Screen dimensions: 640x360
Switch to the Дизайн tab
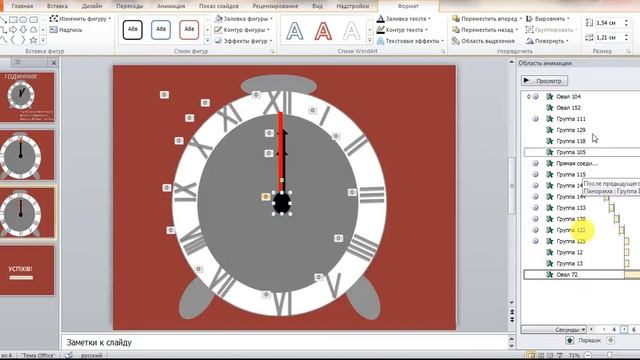[x=92, y=6]
